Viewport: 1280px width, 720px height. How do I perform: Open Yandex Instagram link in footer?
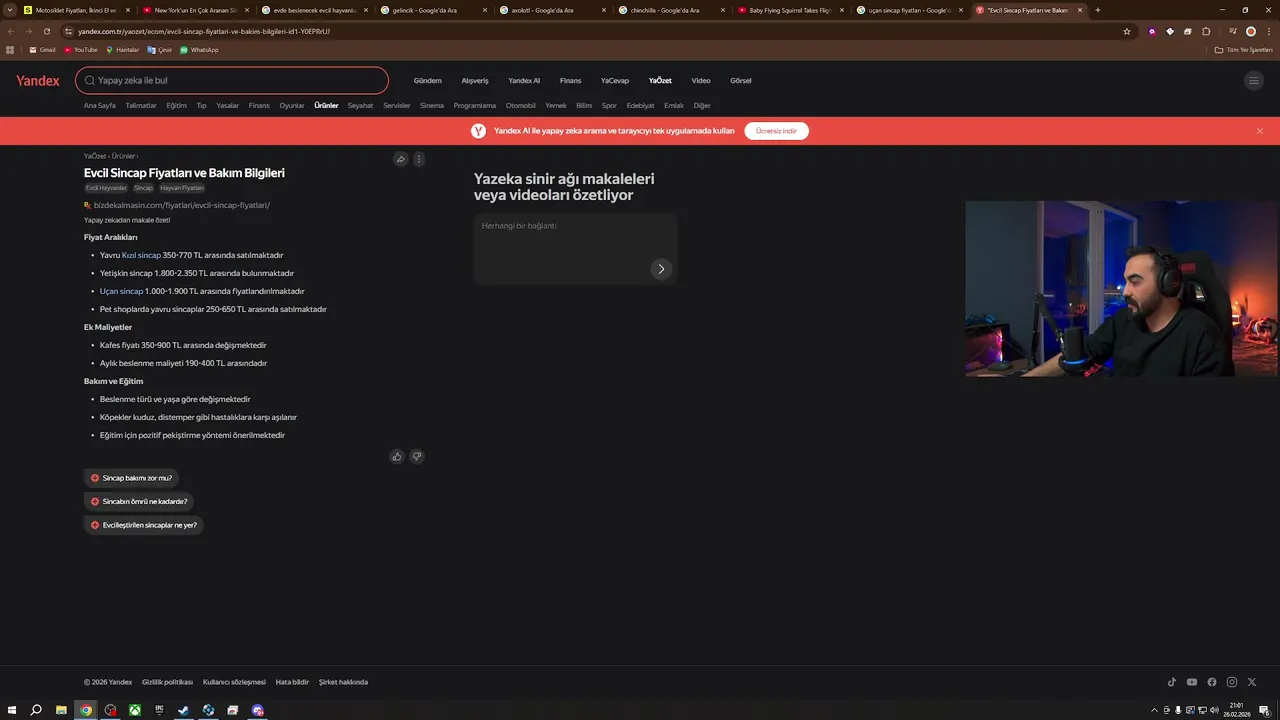click(1232, 682)
